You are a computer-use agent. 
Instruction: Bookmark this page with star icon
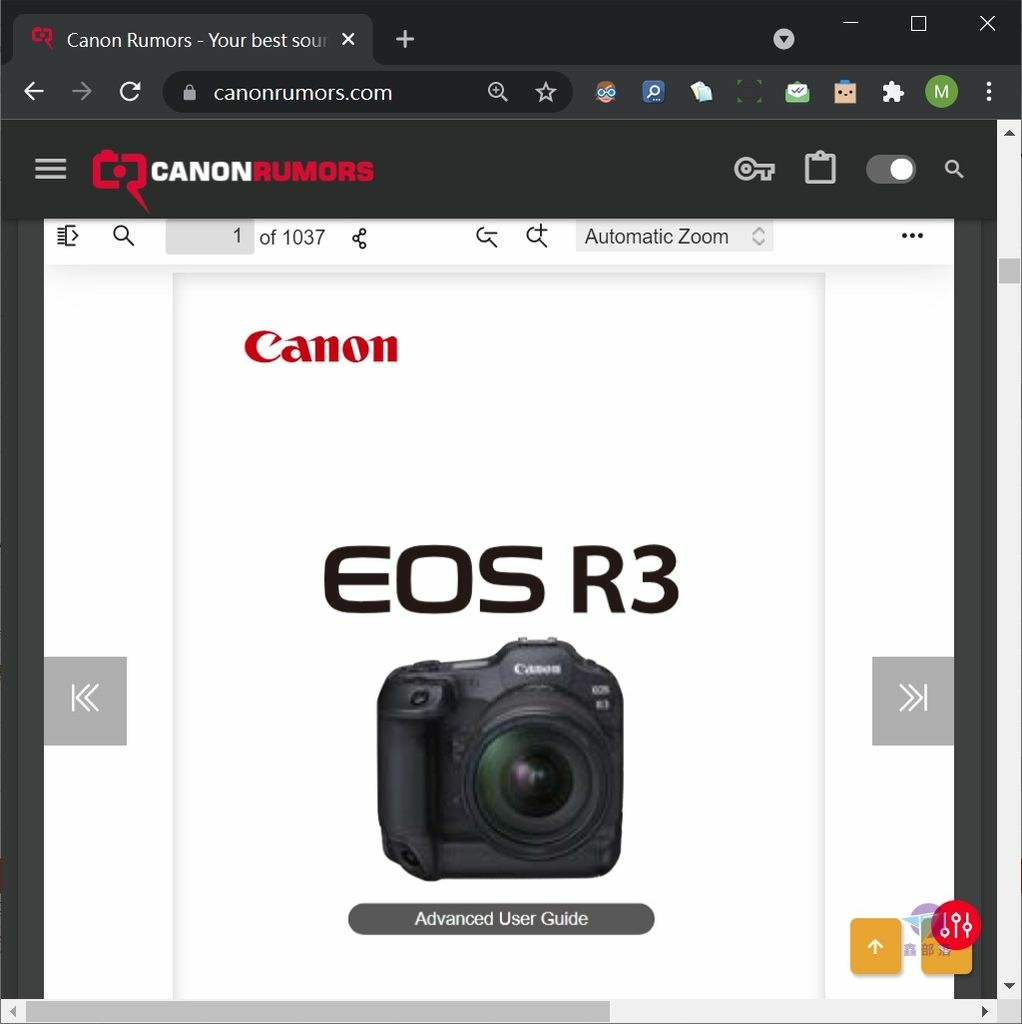pyautogui.click(x=545, y=92)
